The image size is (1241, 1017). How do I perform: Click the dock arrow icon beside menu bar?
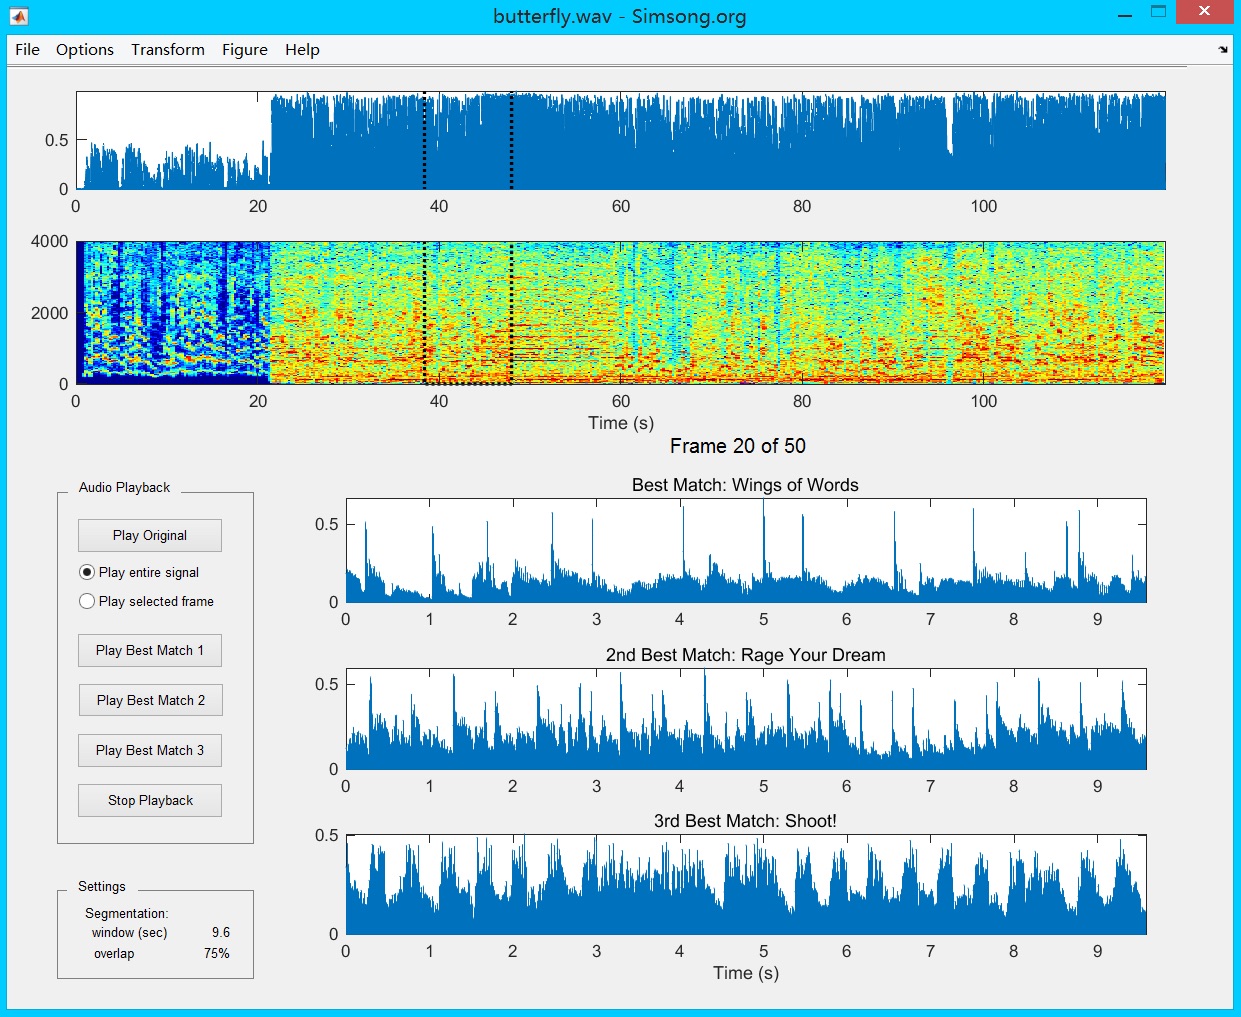tap(1223, 49)
